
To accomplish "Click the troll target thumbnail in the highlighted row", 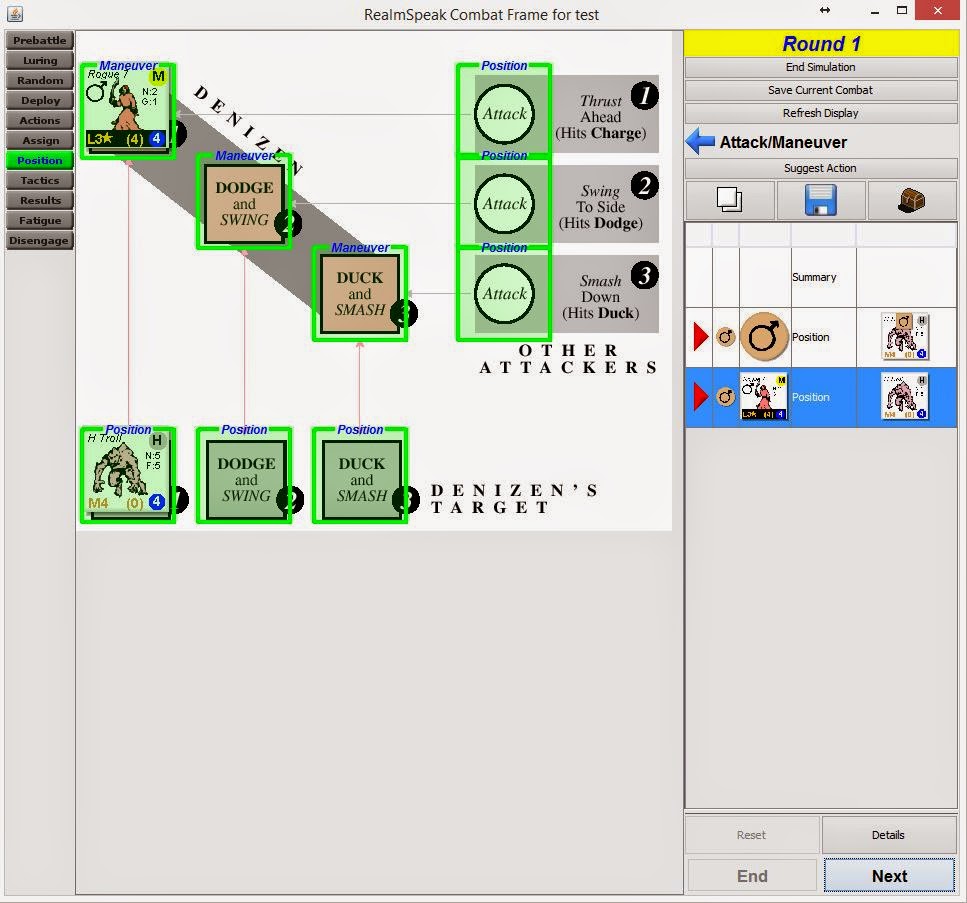I will point(905,397).
